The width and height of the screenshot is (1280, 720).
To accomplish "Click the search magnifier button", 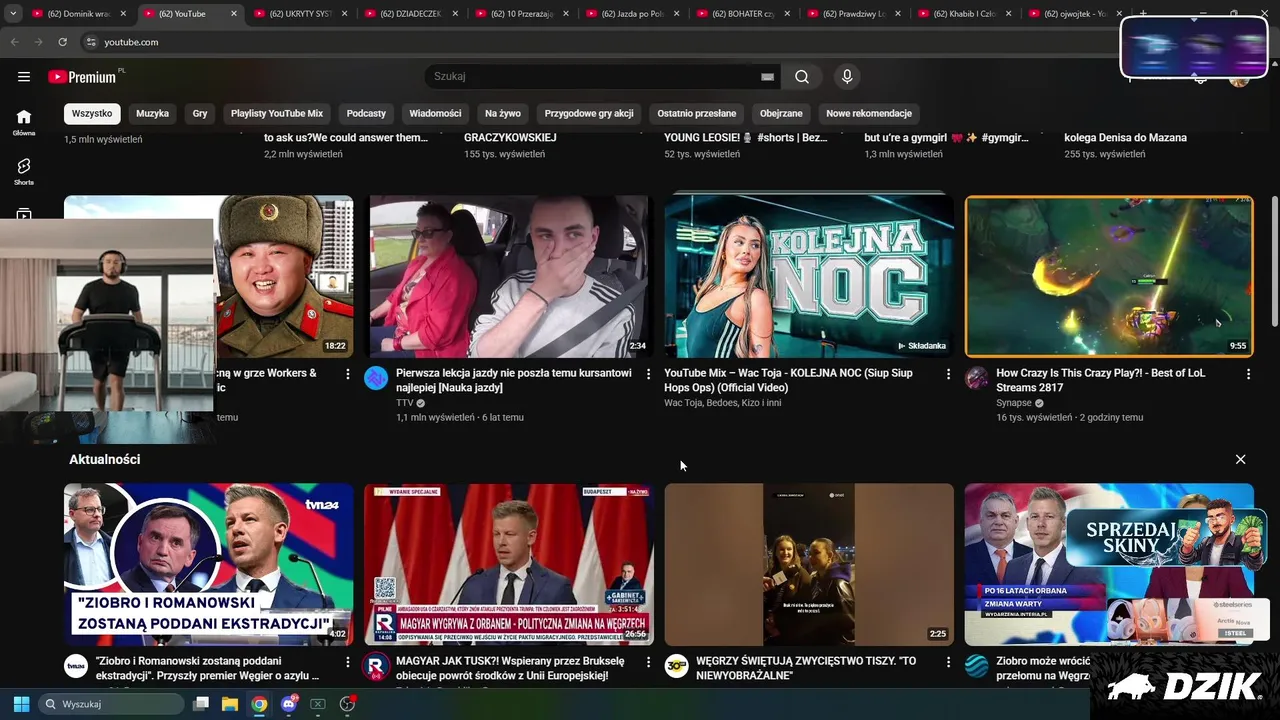I will [x=802, y=77].
